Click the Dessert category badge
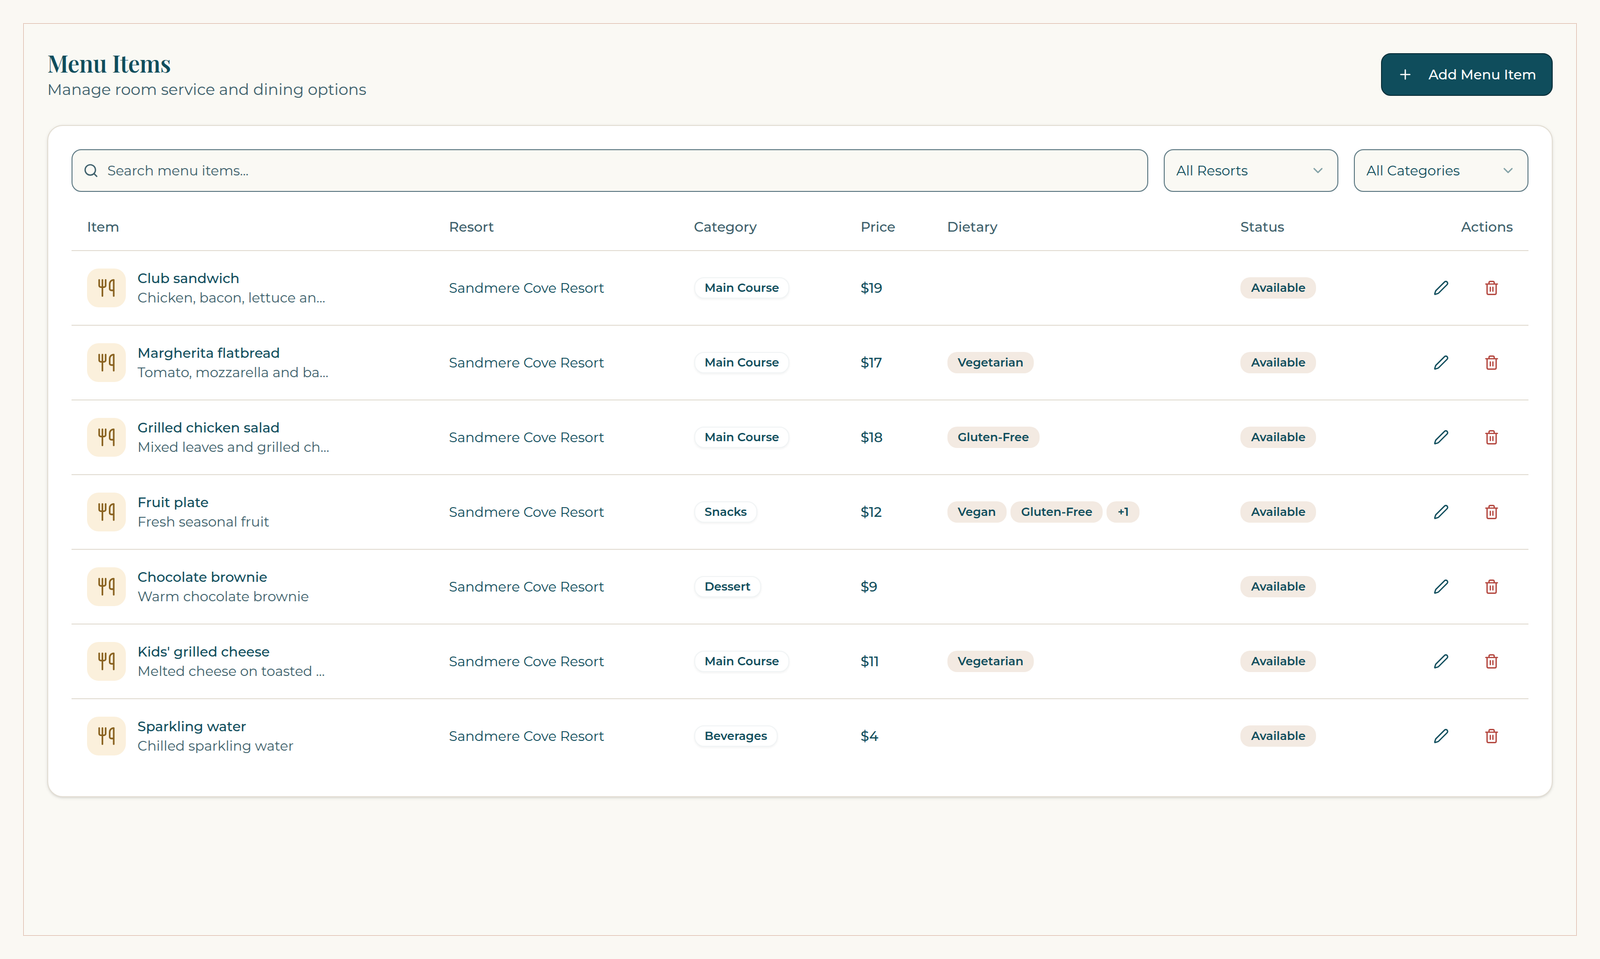 [x=727, y=587]
